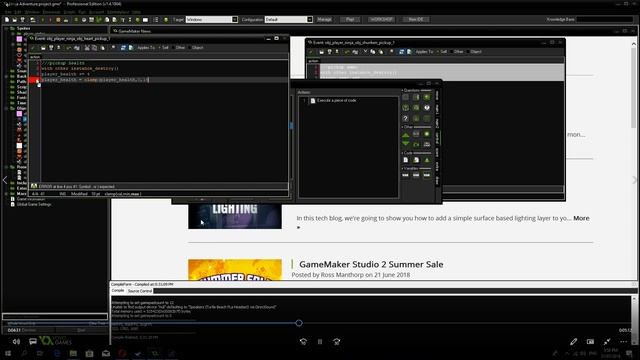Image resolution: width=640 pixels, height=360 pixels.
Task: Open the player's more options ellipsis
Action: [x=623, y=342]
